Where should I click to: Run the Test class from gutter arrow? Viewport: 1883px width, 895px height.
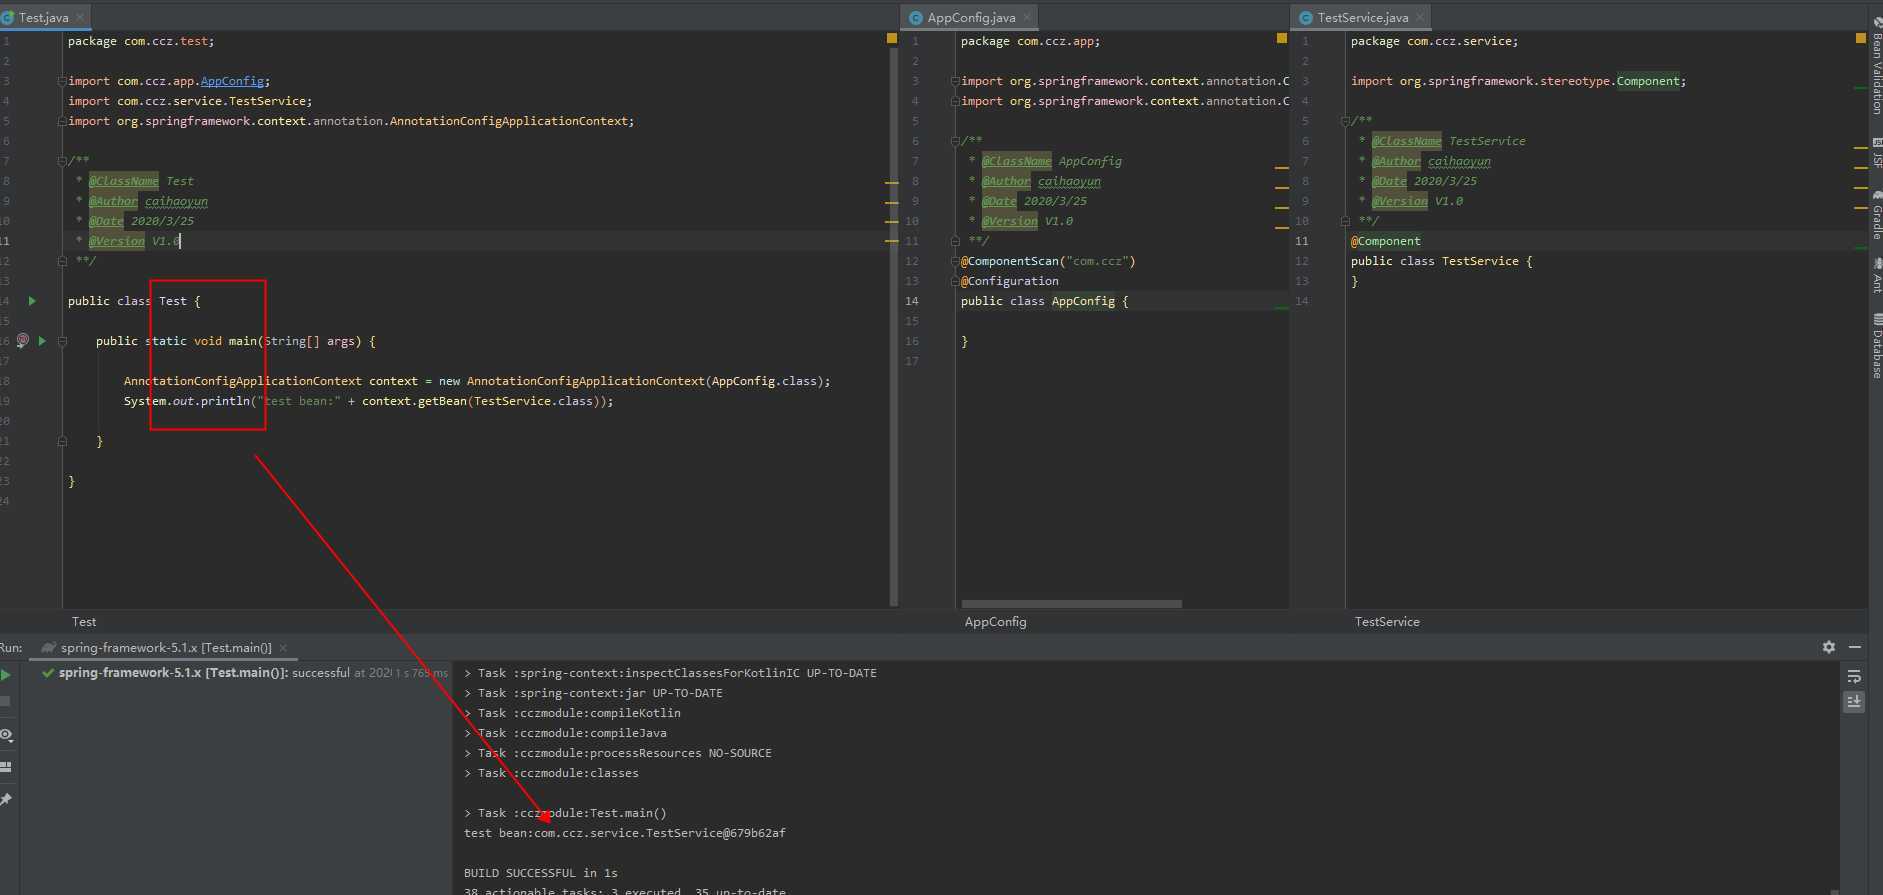pyautogui.click(x=32, y=300)
